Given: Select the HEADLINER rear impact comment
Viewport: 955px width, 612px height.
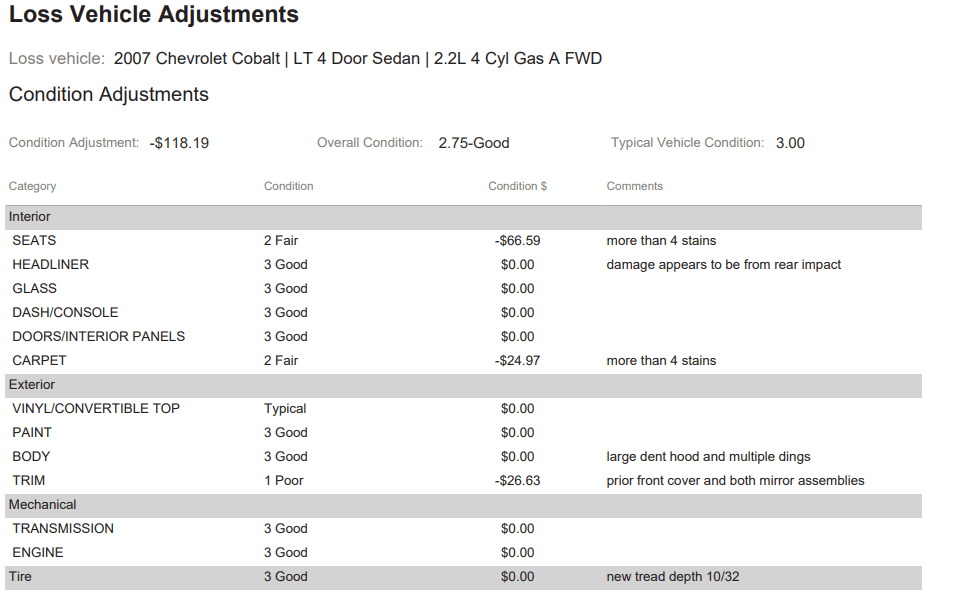Looking at the screenshot, I should coord(723,265).
